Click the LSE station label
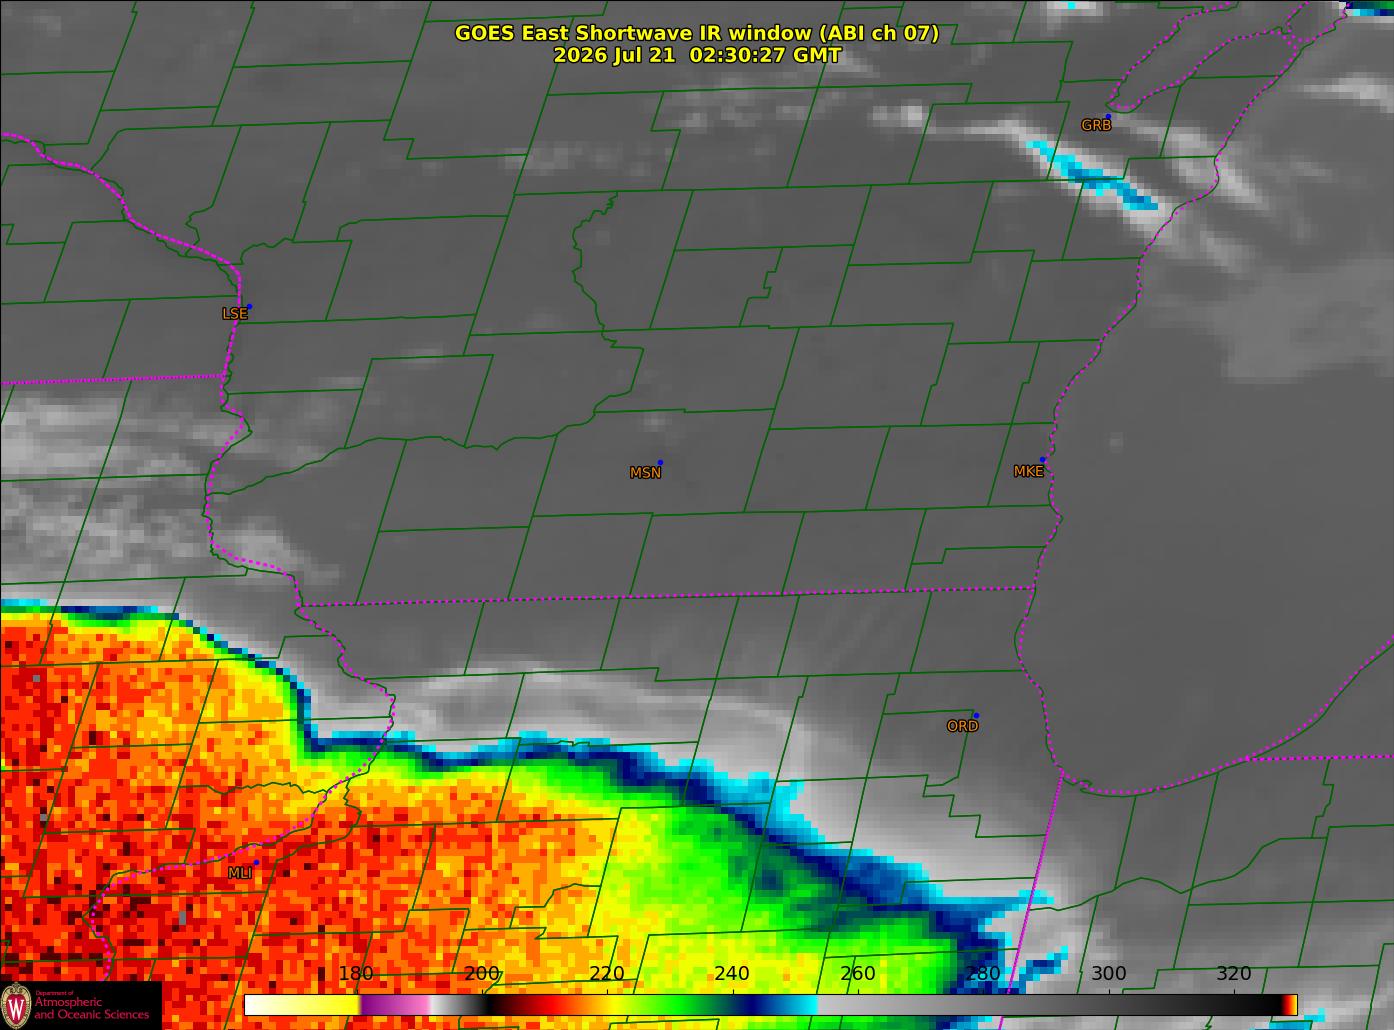The width and height of the screenshot is (1394, 1030). (234, 314)
